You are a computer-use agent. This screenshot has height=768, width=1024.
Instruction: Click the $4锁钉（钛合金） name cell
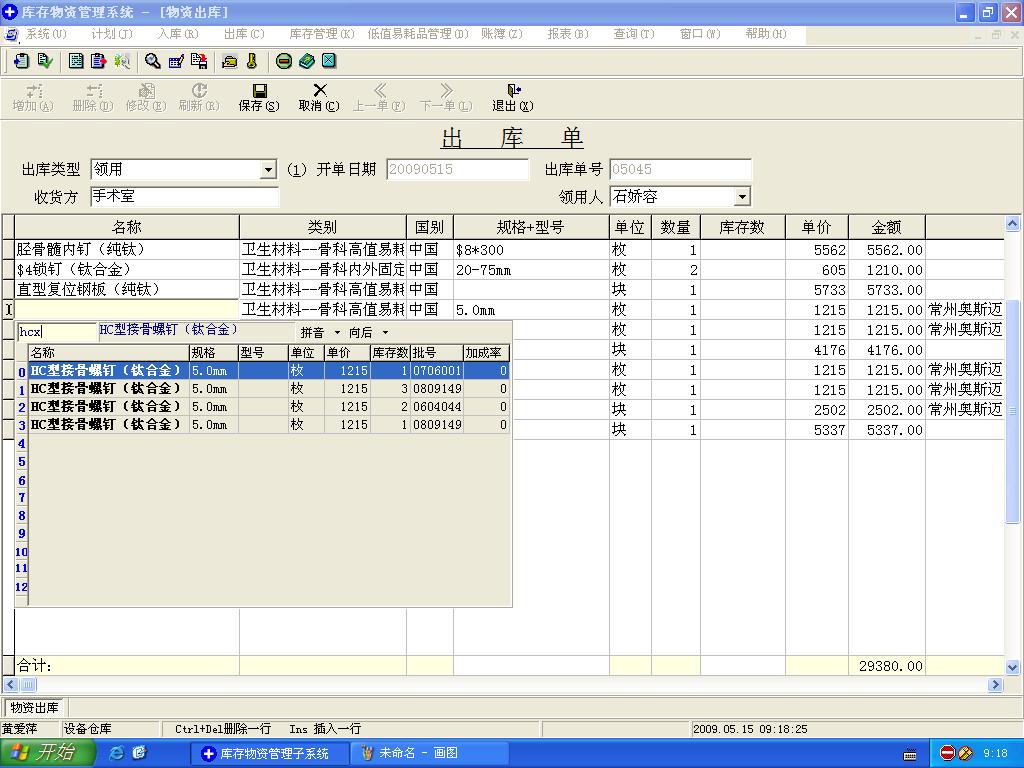click(x=127, y=270)
